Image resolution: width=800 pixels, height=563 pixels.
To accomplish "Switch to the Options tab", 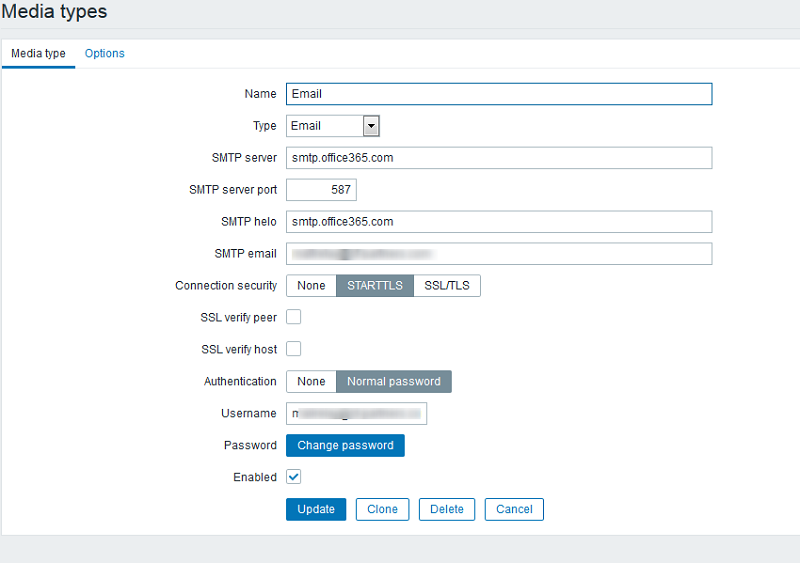I will point(105,54).
